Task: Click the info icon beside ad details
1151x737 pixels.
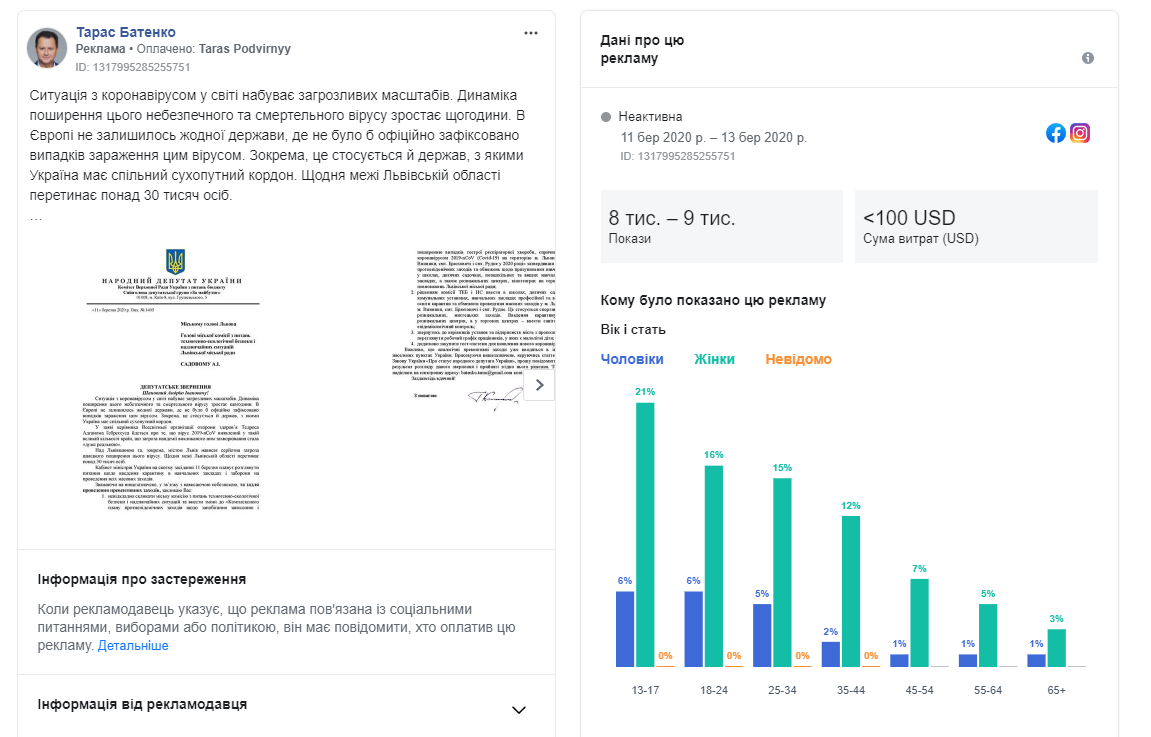Action: pos(1088,58)
